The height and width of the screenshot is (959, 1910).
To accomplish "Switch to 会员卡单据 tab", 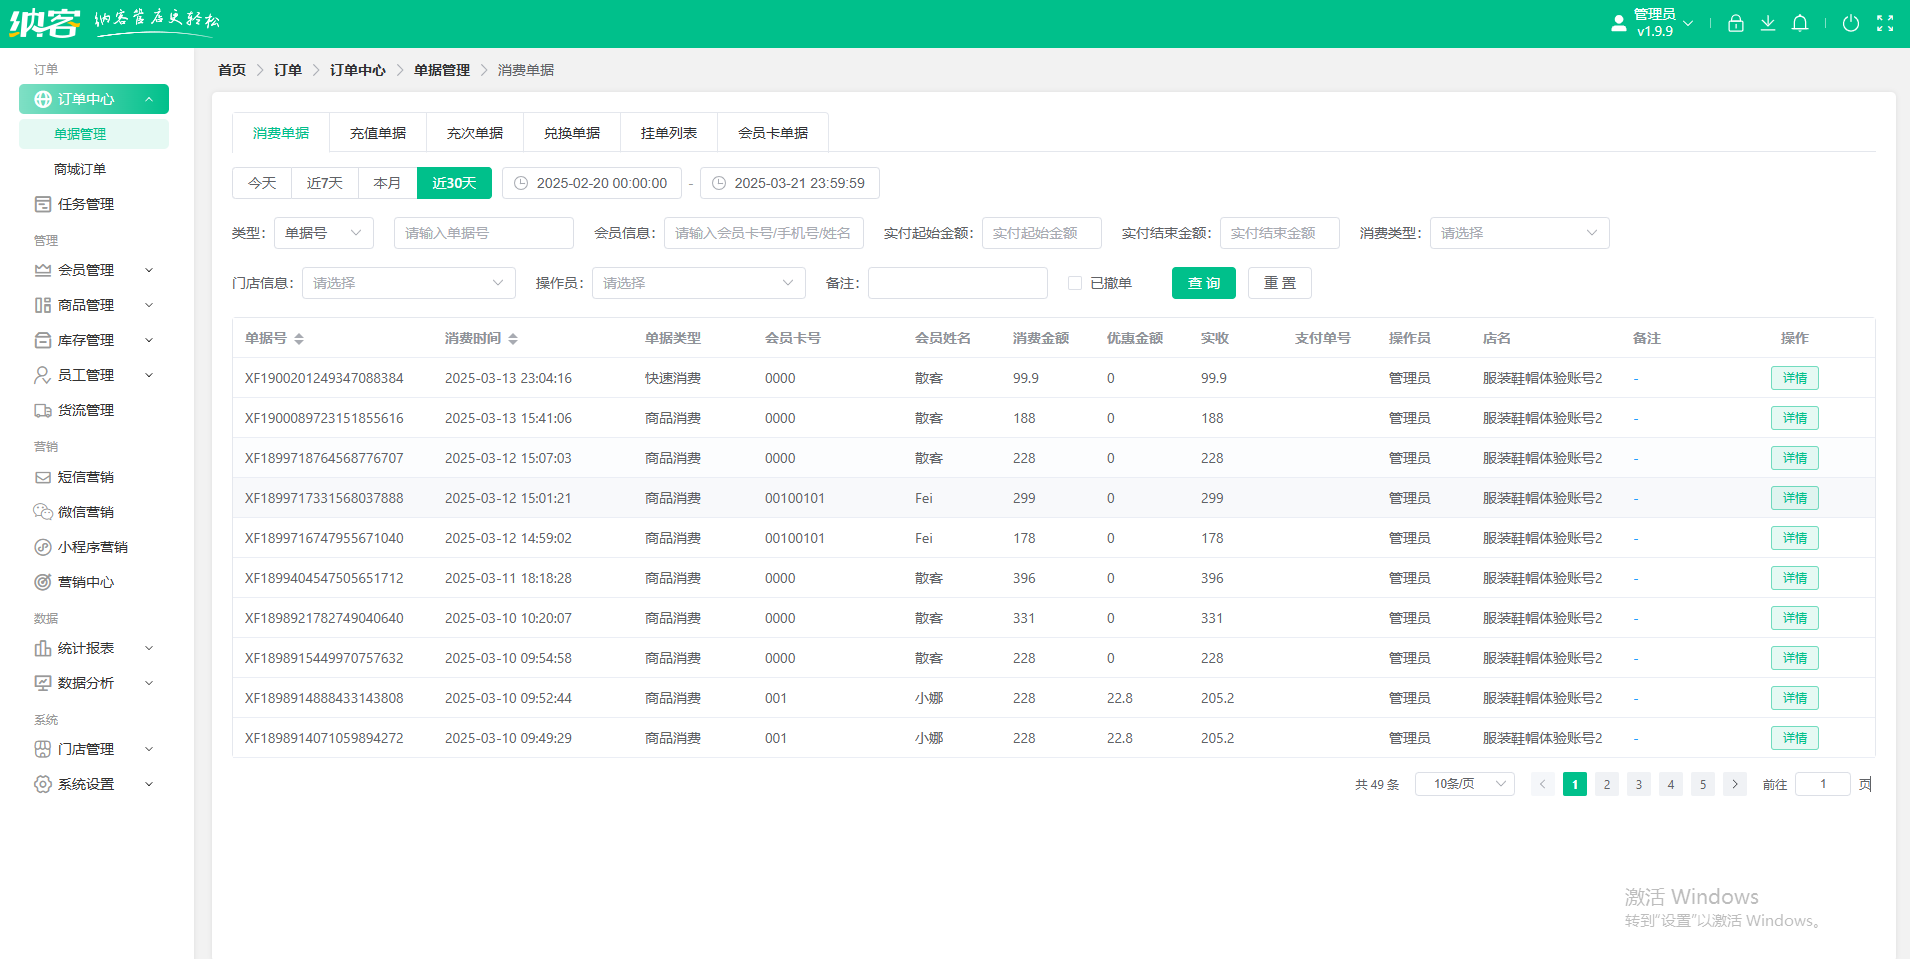I will click(773, 133).
